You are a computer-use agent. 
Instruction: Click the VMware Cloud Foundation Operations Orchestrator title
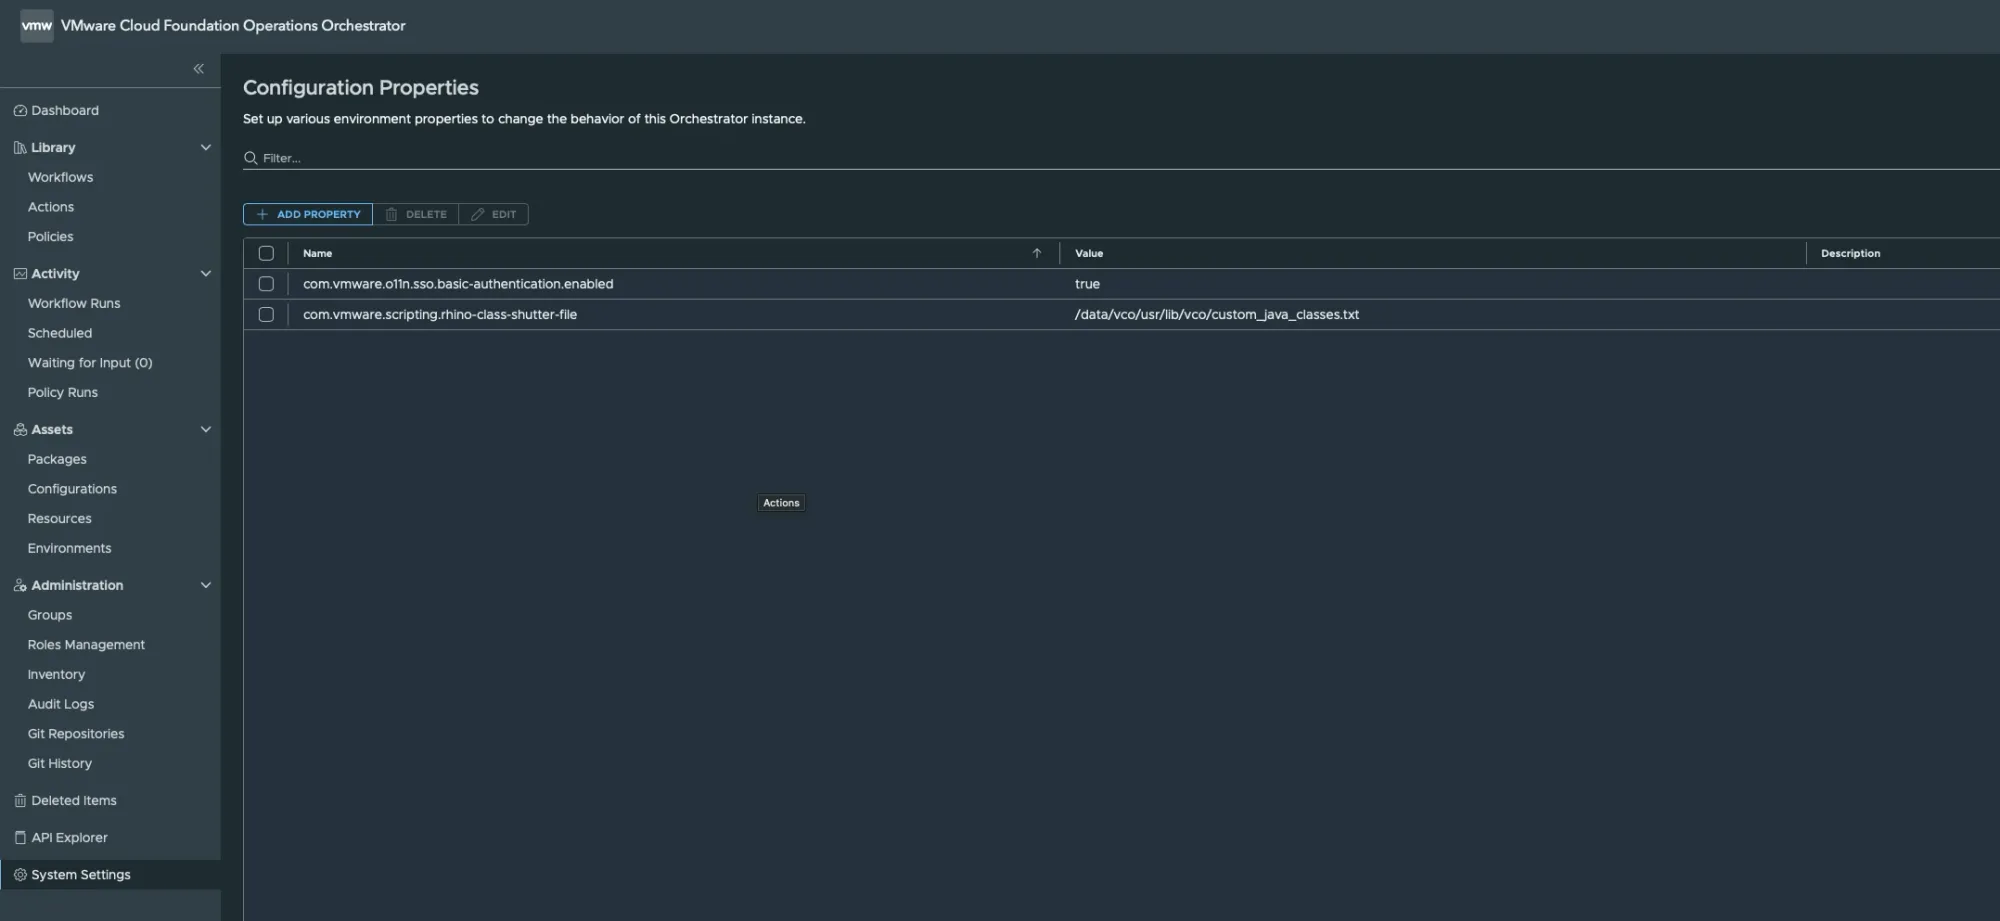click(233, 26)
